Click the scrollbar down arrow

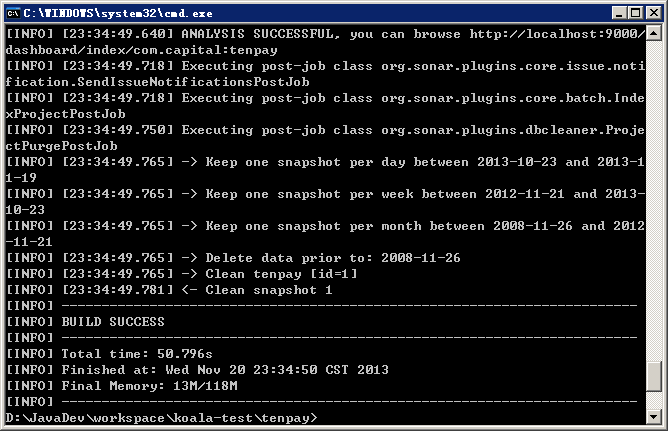coord(654,417)
